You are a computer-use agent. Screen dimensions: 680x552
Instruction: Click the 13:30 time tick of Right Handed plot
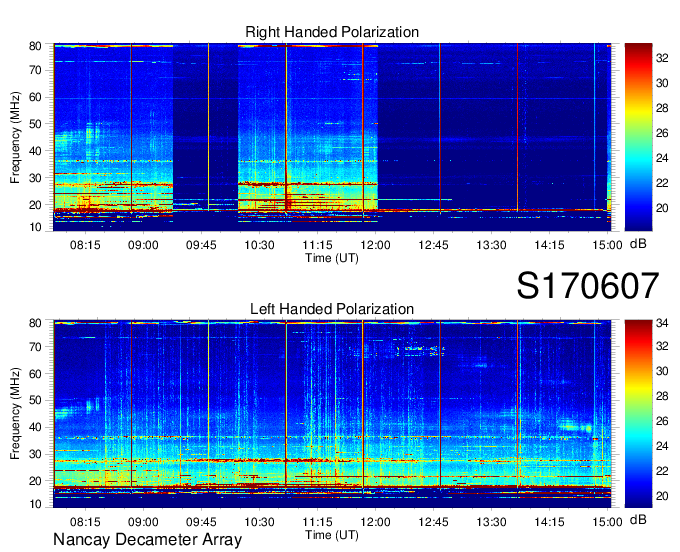coord(491,245)
